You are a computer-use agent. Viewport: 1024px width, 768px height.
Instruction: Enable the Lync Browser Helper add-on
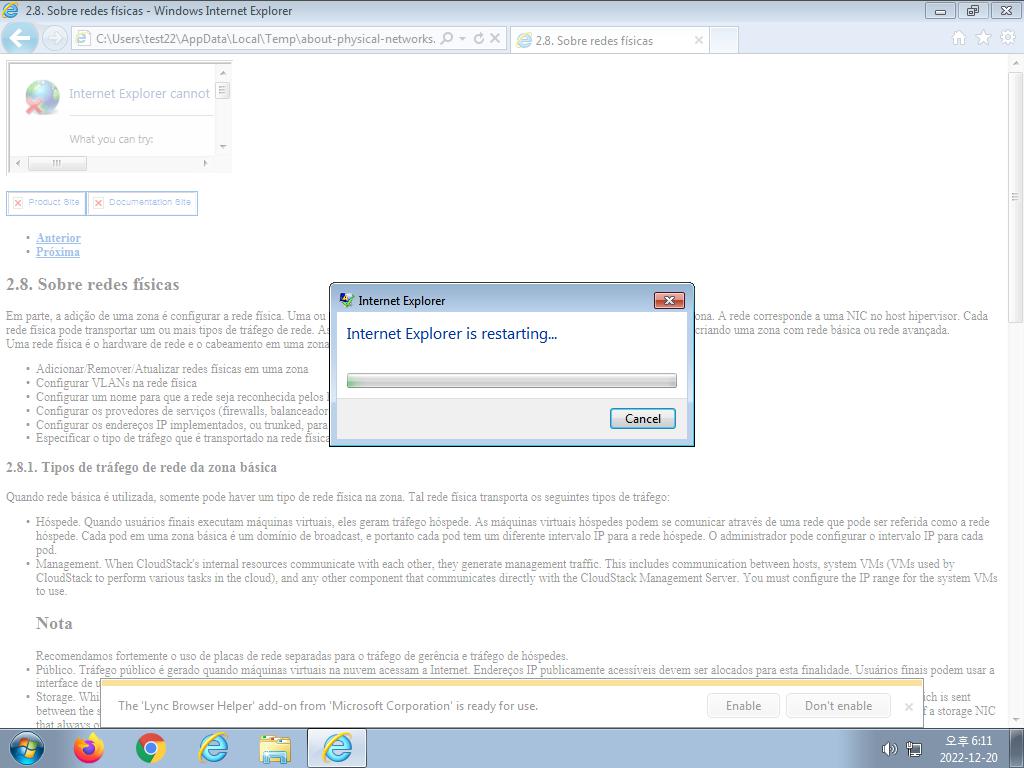(743, 705)
